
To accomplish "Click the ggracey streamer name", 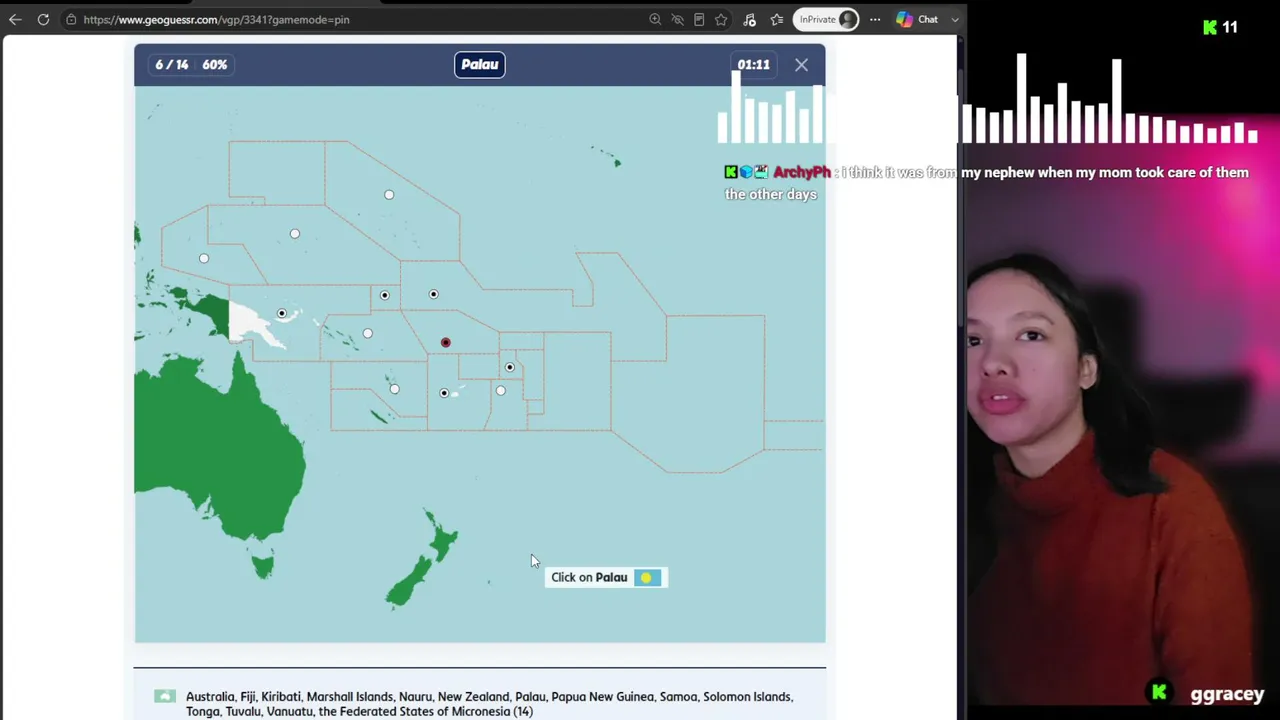I will point(1227,694).
